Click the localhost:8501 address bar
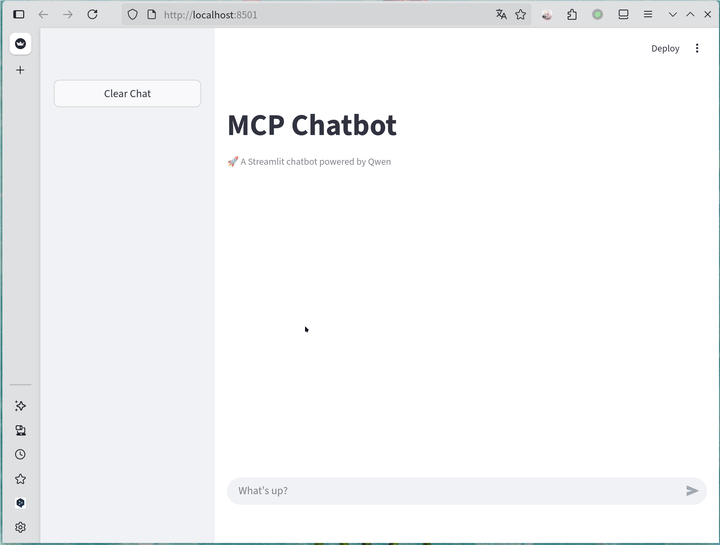The height and width of the screenshot is (545, 720). point(326,15)
